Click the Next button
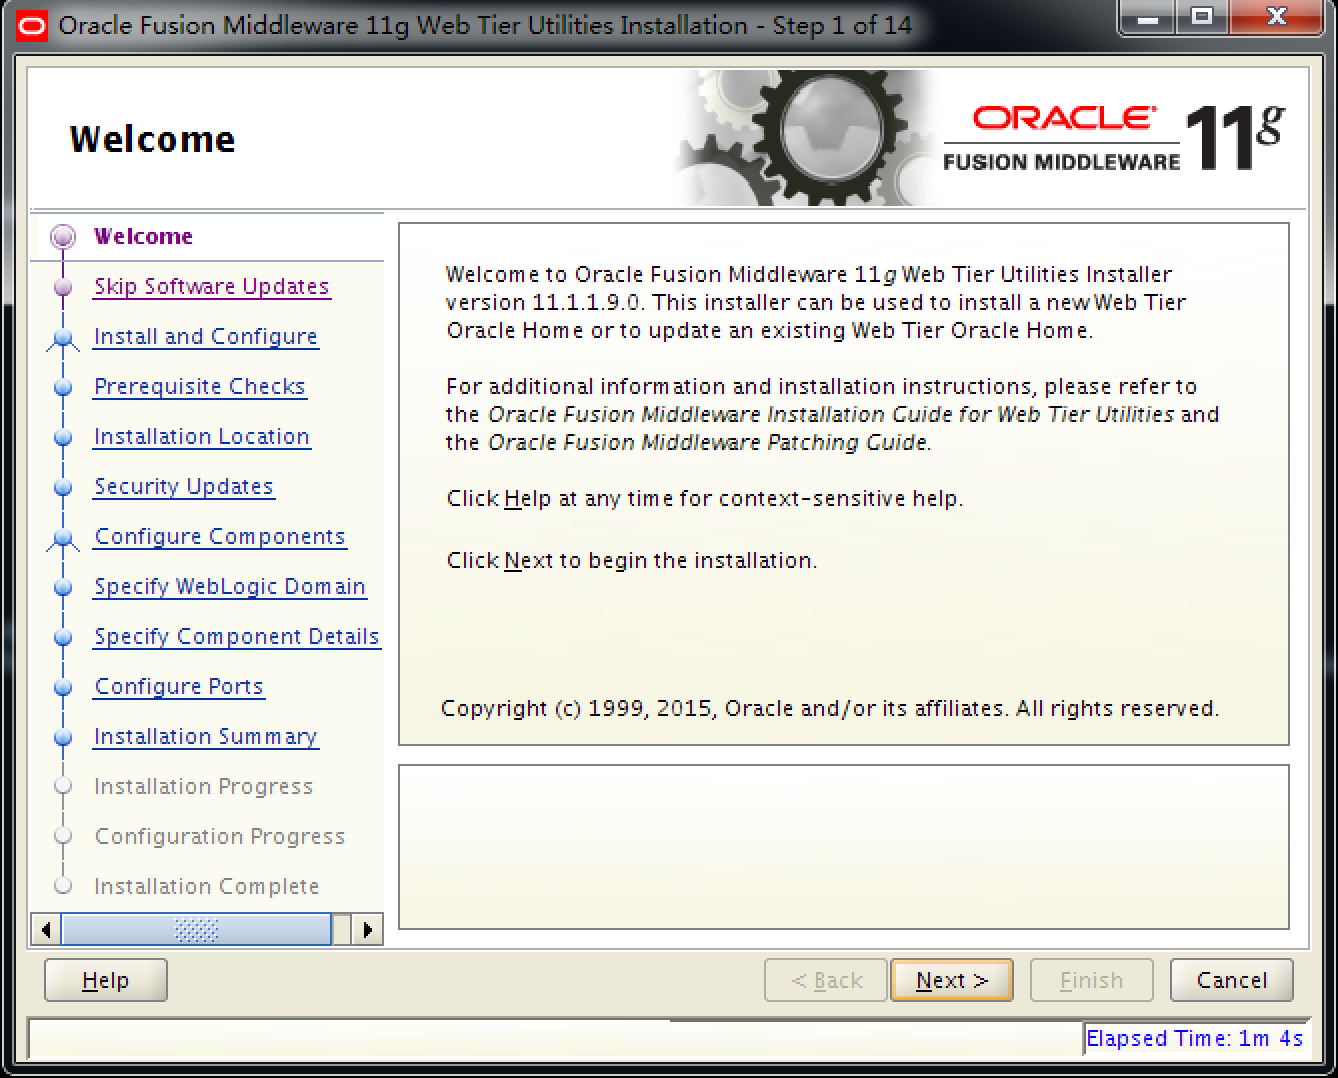Viewport: 1338px width, 1078px height. 952,981
